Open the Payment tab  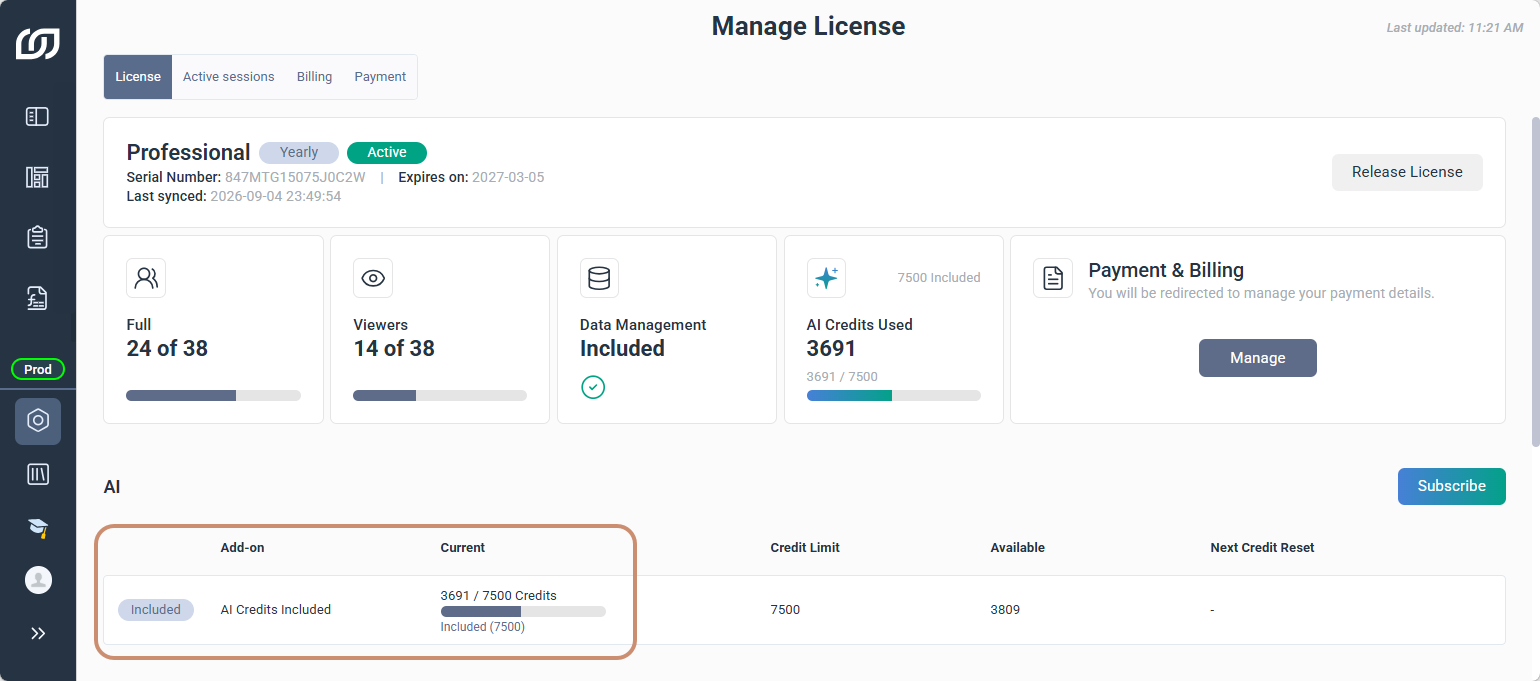[x=380, y=77]
